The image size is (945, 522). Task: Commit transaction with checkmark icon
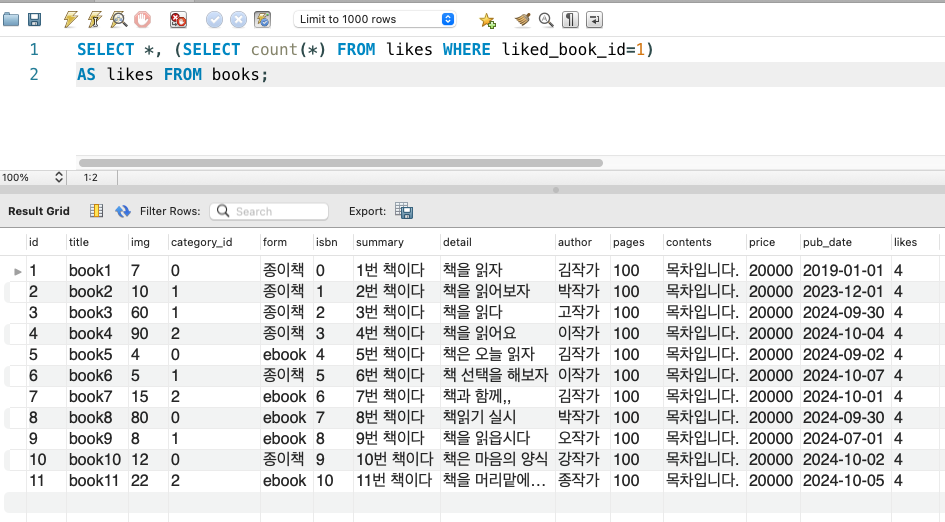pyautogui.click(x=214, y=19)
